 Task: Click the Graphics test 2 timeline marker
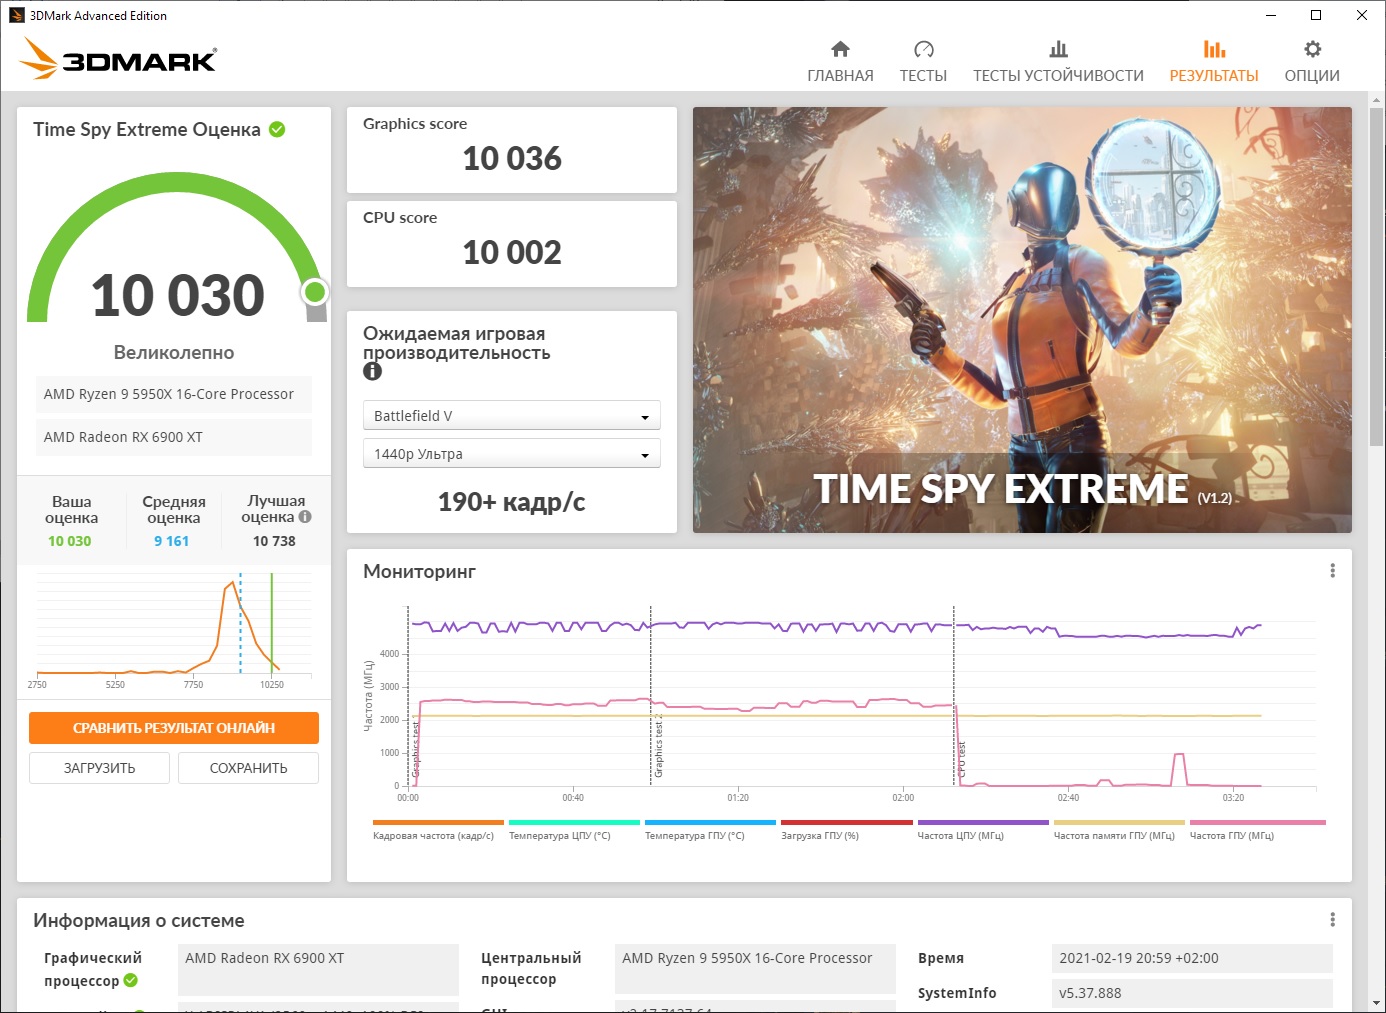click(x=658, y=745)
